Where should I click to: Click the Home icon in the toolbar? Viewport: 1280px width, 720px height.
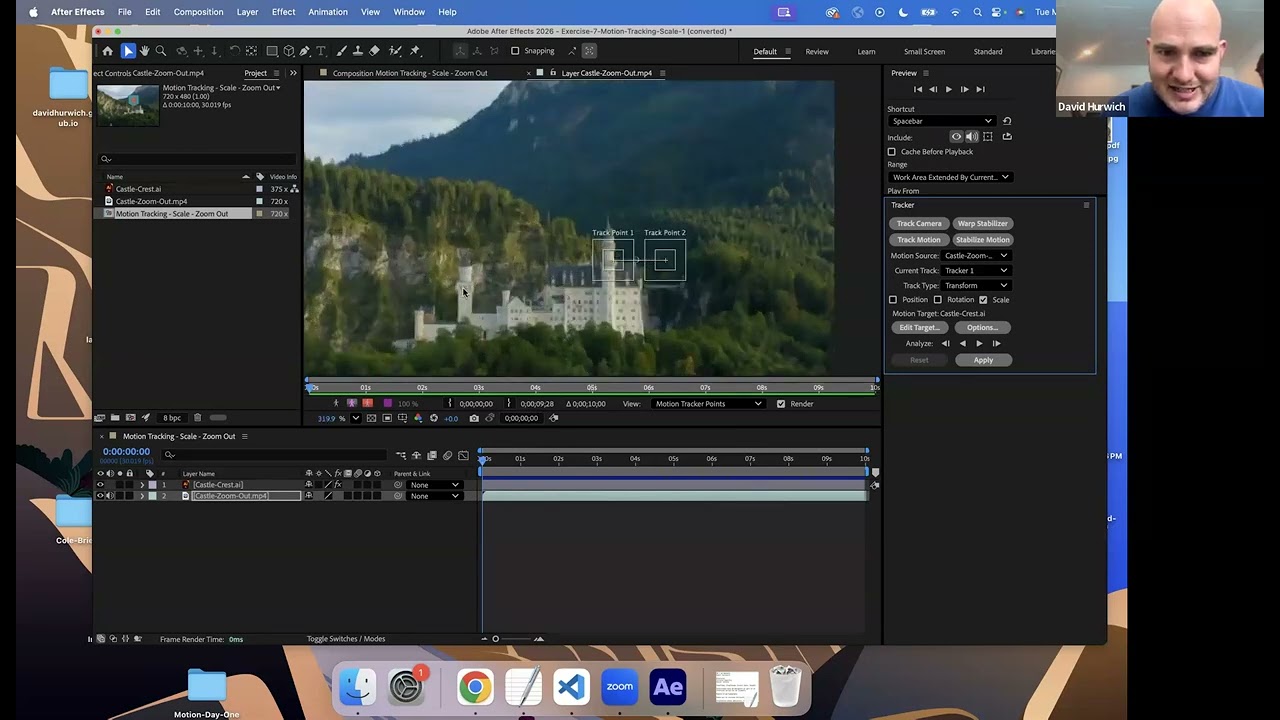pyautogui.click(x=108, y=51)
